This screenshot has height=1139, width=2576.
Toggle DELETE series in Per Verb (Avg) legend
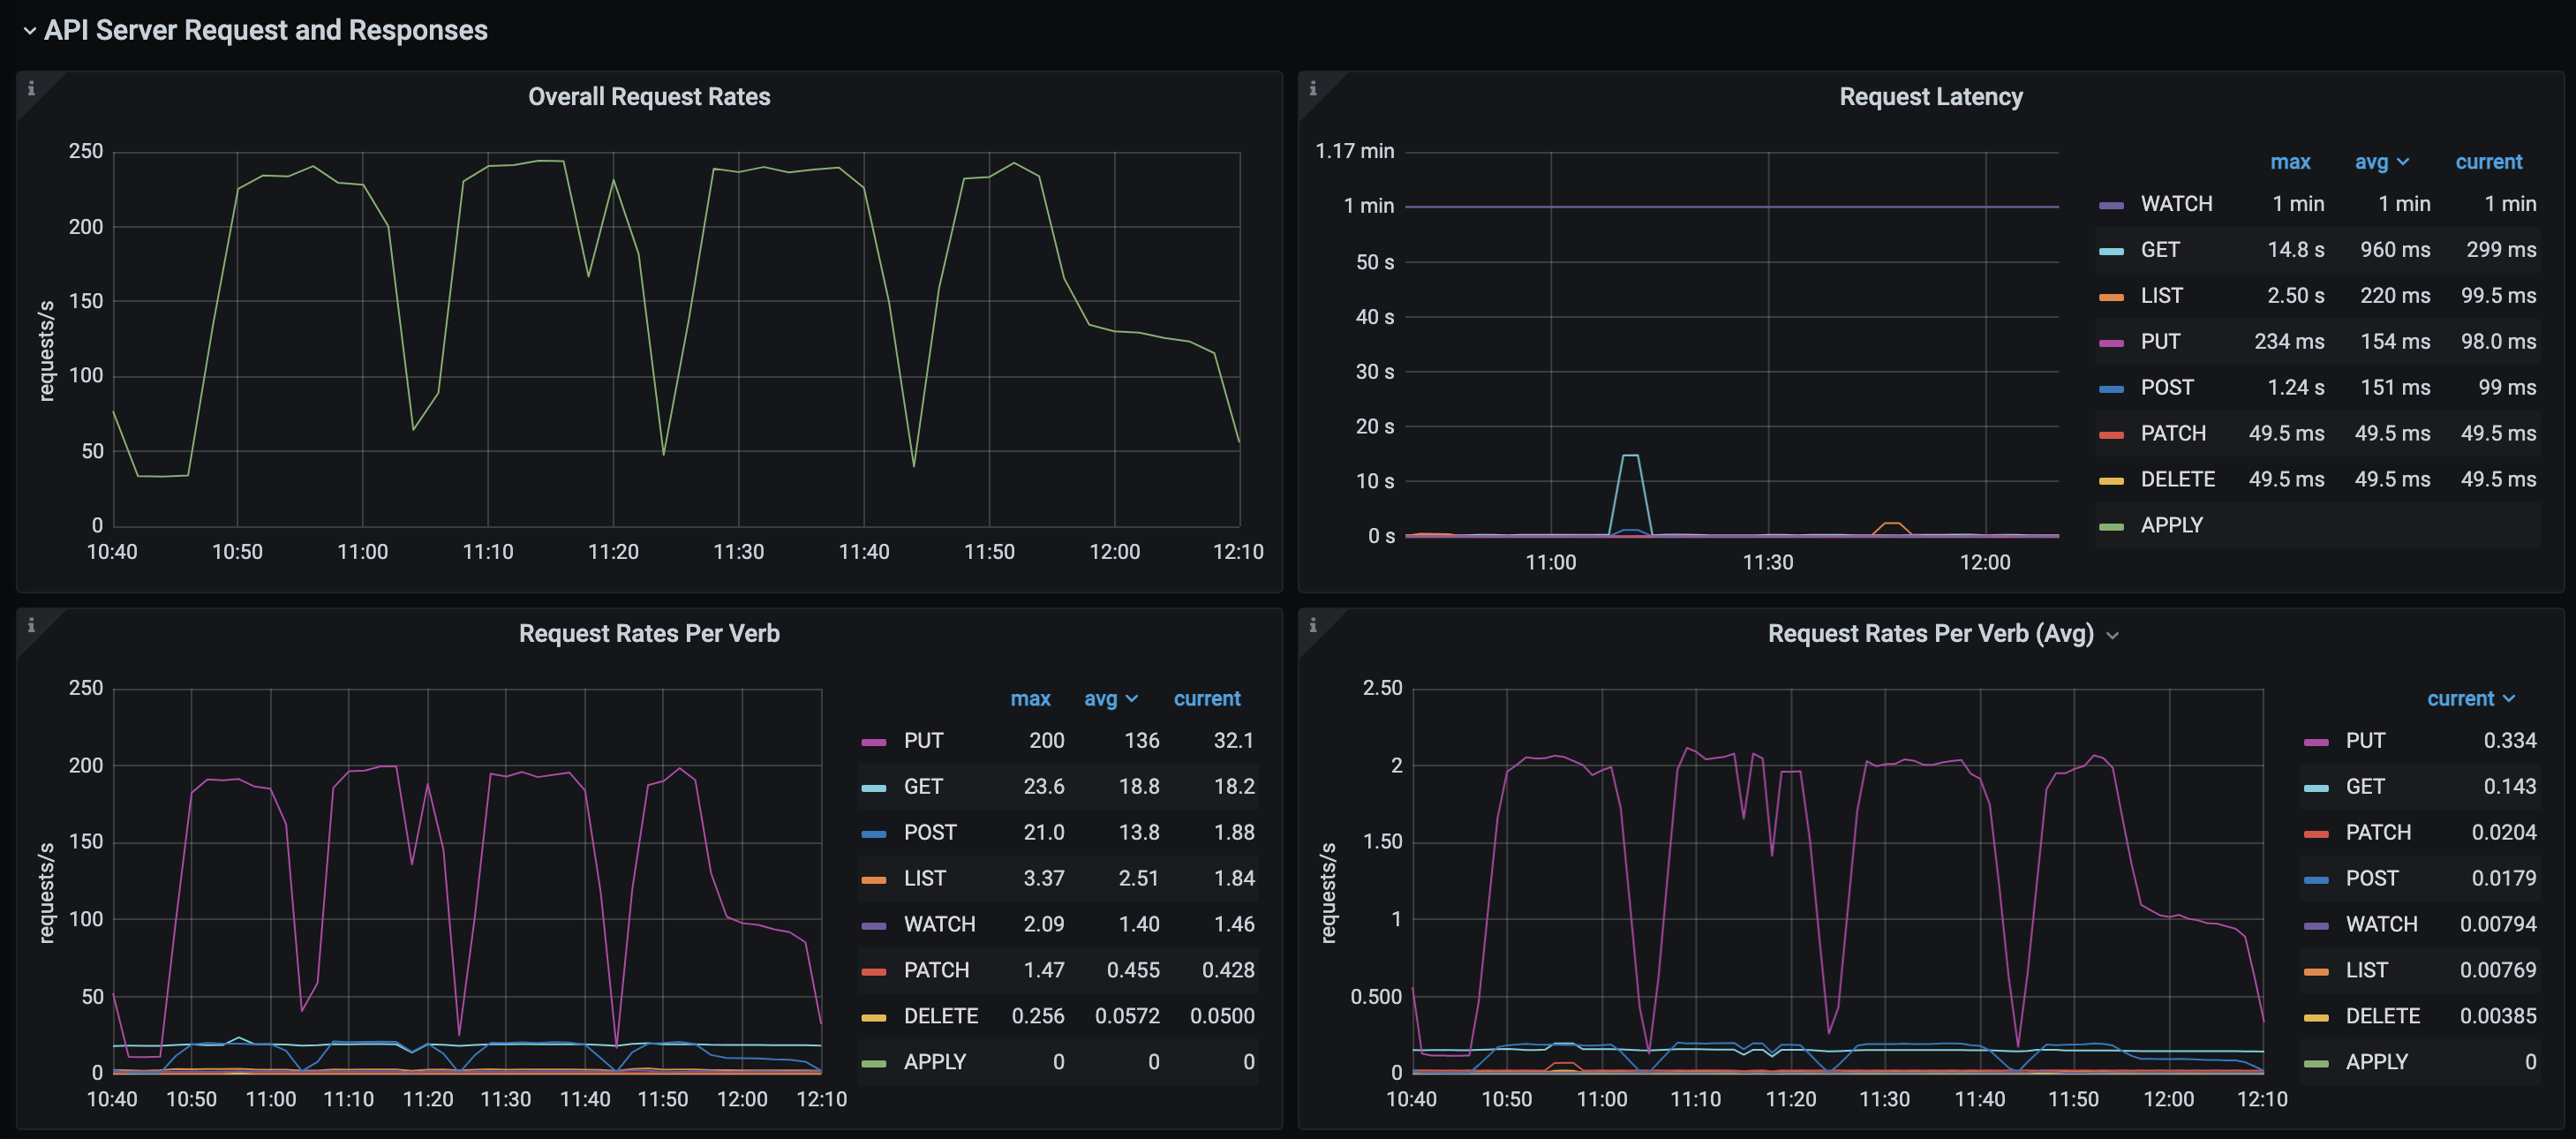pyautogui.click(x=2382, y=1016)
